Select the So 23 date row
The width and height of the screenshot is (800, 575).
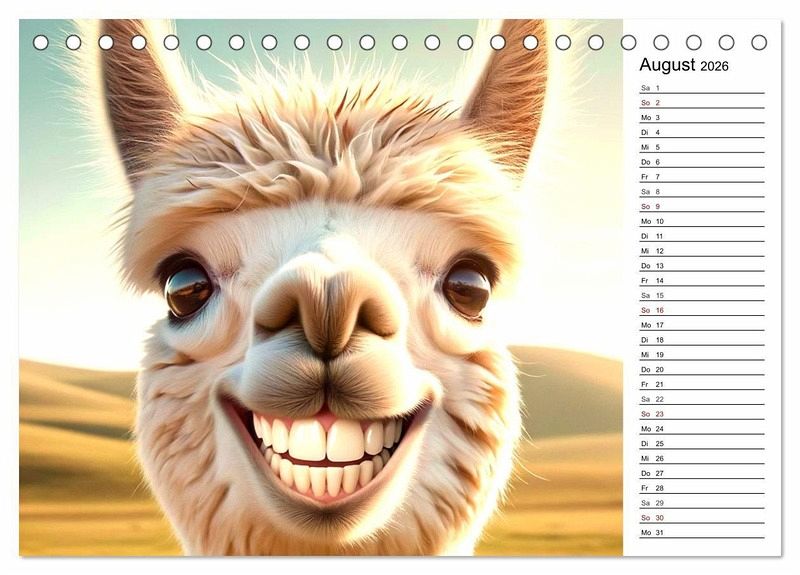(701, 414)
